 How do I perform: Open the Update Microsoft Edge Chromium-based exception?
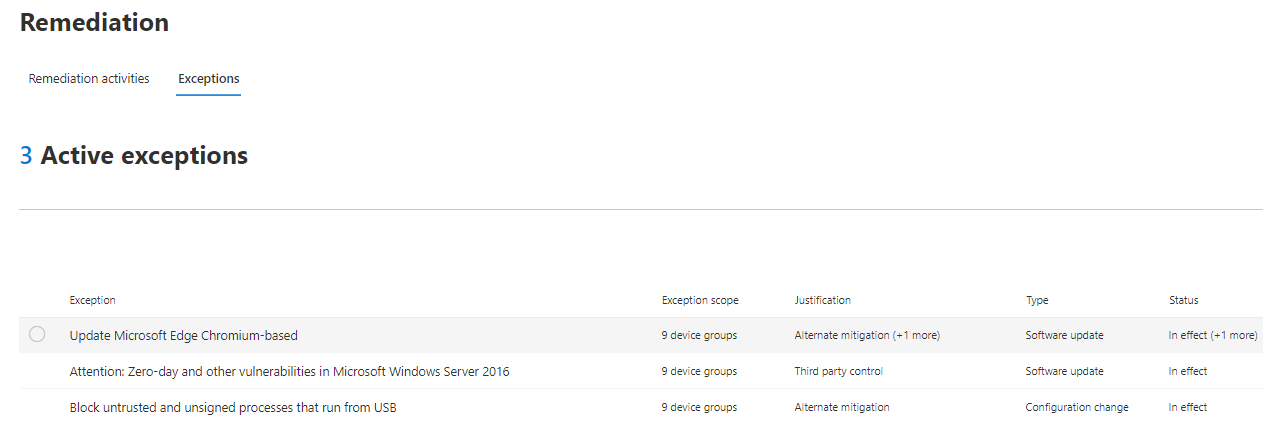(183, 335)
